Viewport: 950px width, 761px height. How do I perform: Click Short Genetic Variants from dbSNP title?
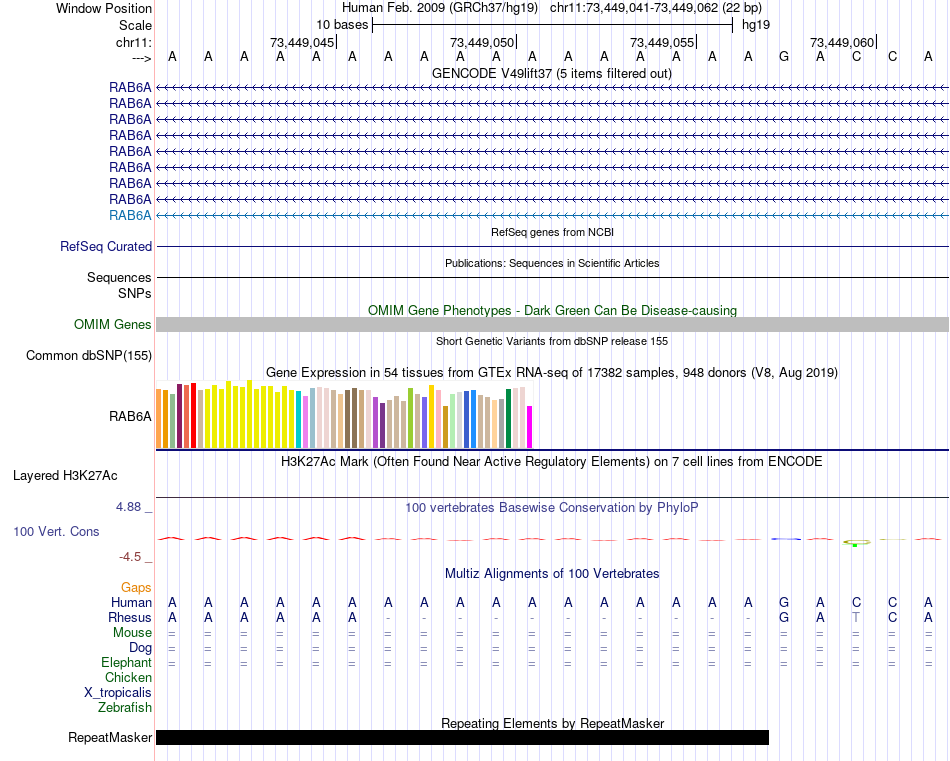[552, 341]
